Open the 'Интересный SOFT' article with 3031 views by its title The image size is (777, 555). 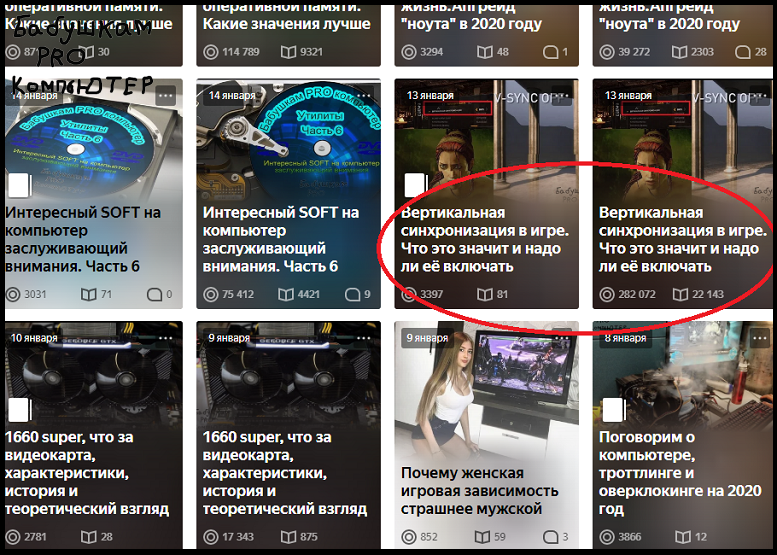tap(83, 240)
